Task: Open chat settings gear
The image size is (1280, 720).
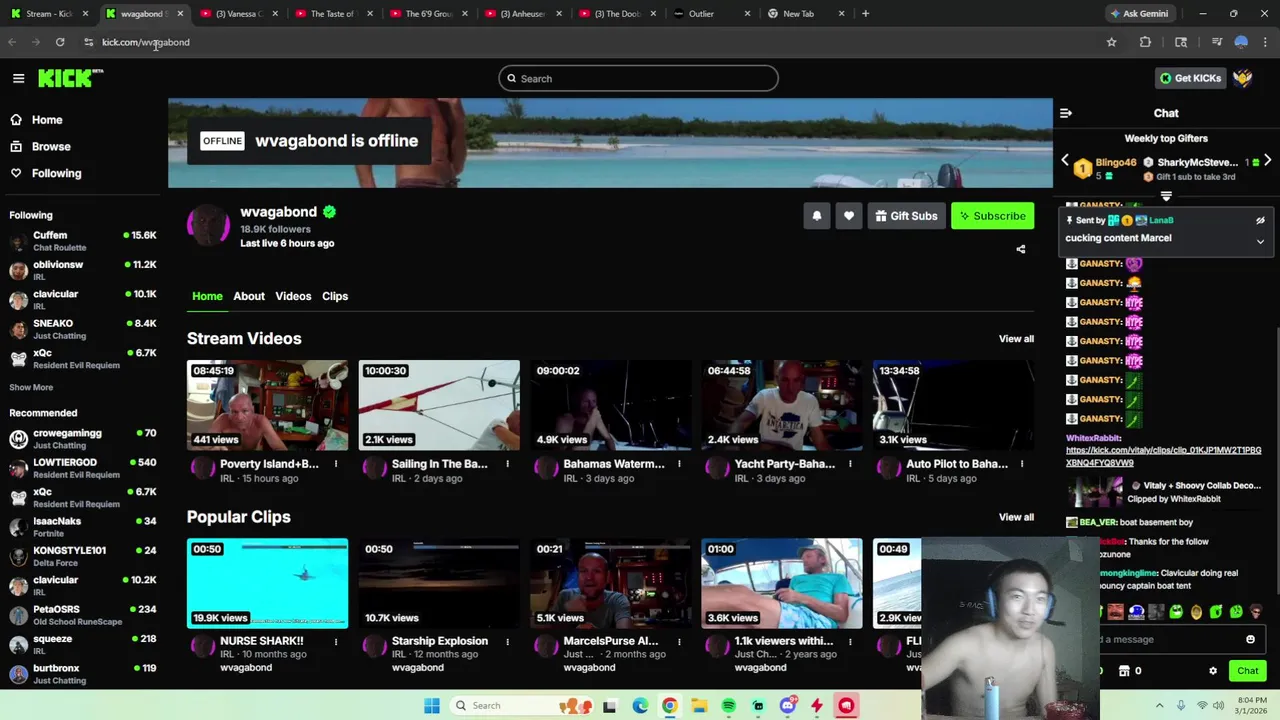Action: (1213, 671)
